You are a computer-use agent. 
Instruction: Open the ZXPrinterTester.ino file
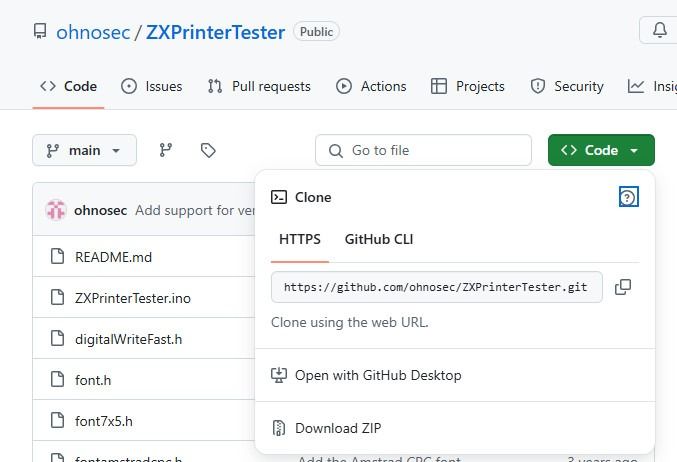[x=133, y=298]
